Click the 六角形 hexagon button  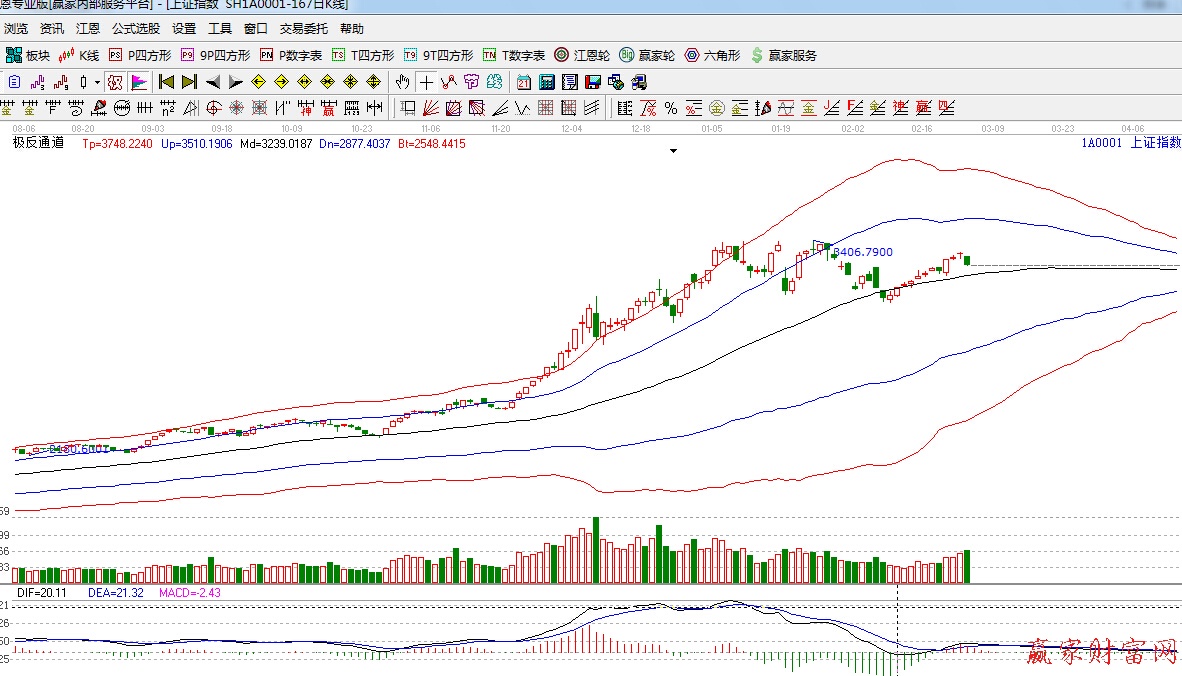point(713,55)
